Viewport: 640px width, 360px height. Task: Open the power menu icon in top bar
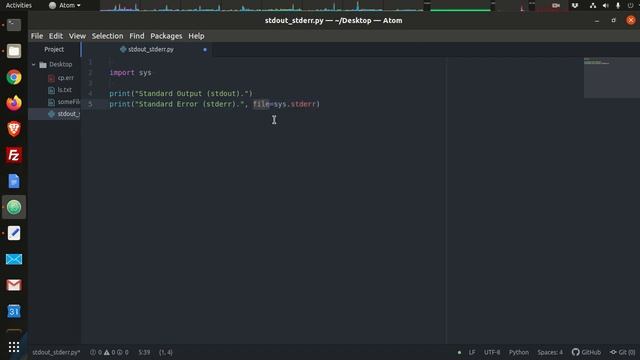[x=631, y=5]
